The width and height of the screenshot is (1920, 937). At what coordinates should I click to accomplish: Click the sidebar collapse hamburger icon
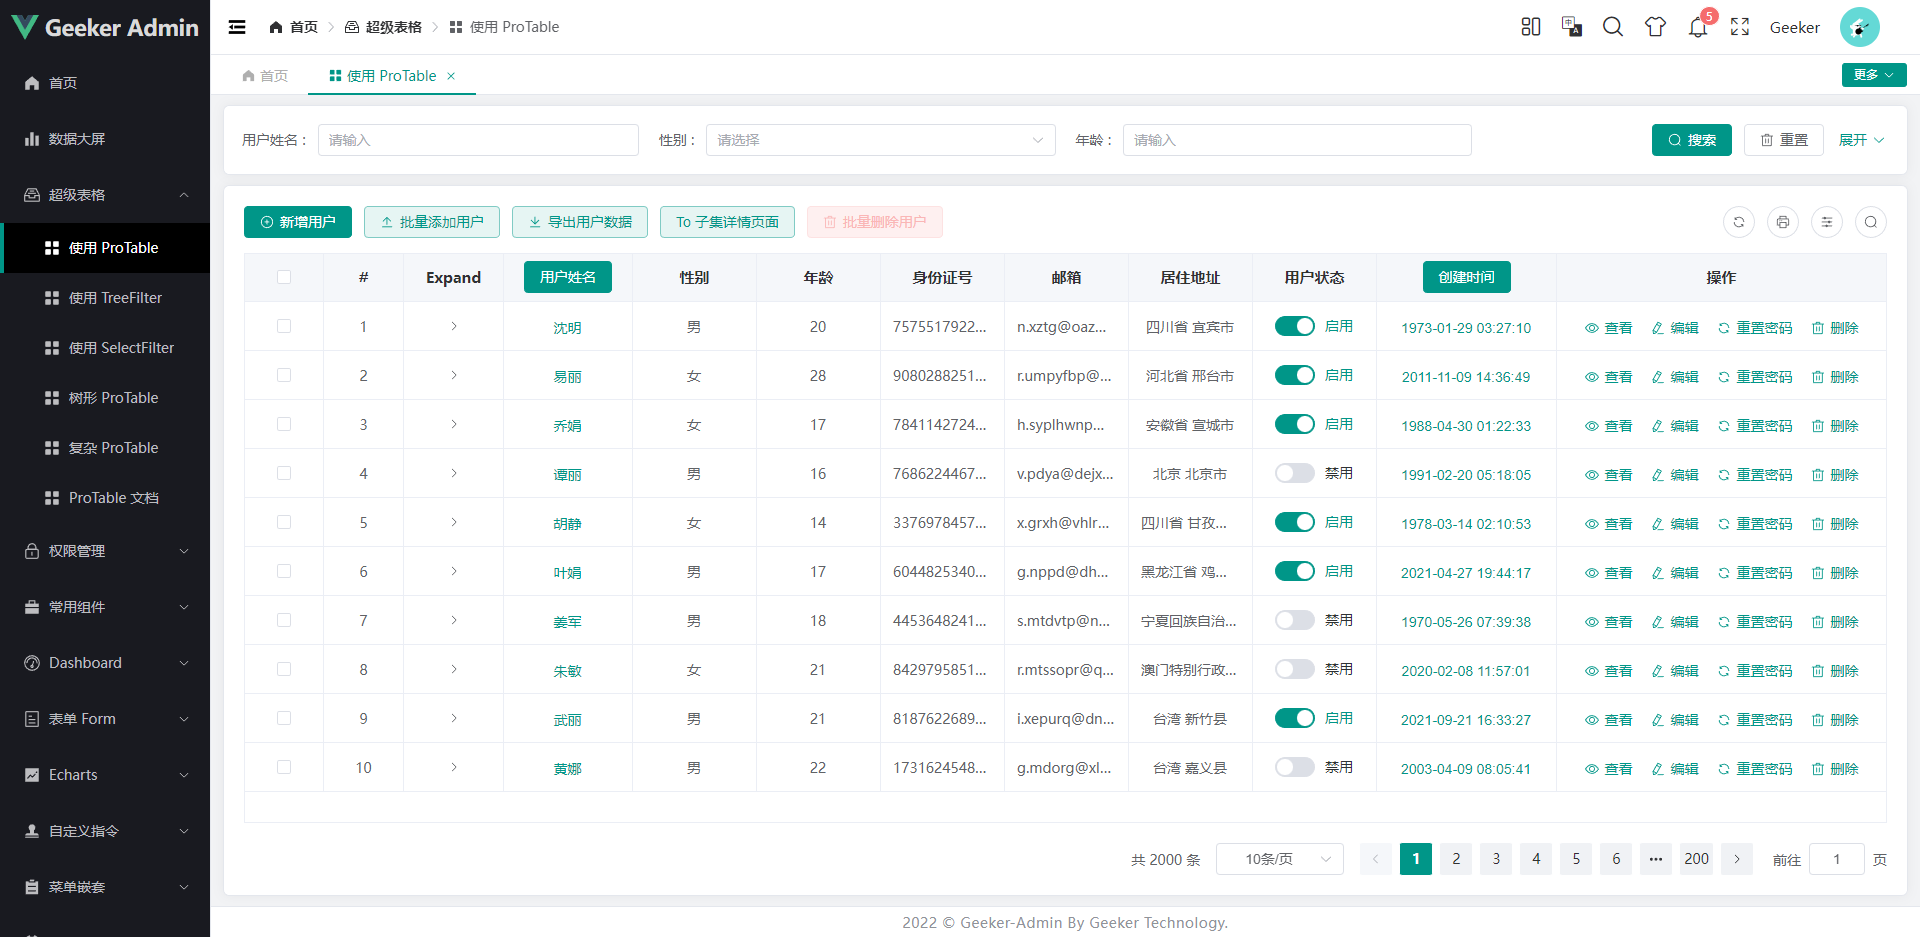pos(237,27)
